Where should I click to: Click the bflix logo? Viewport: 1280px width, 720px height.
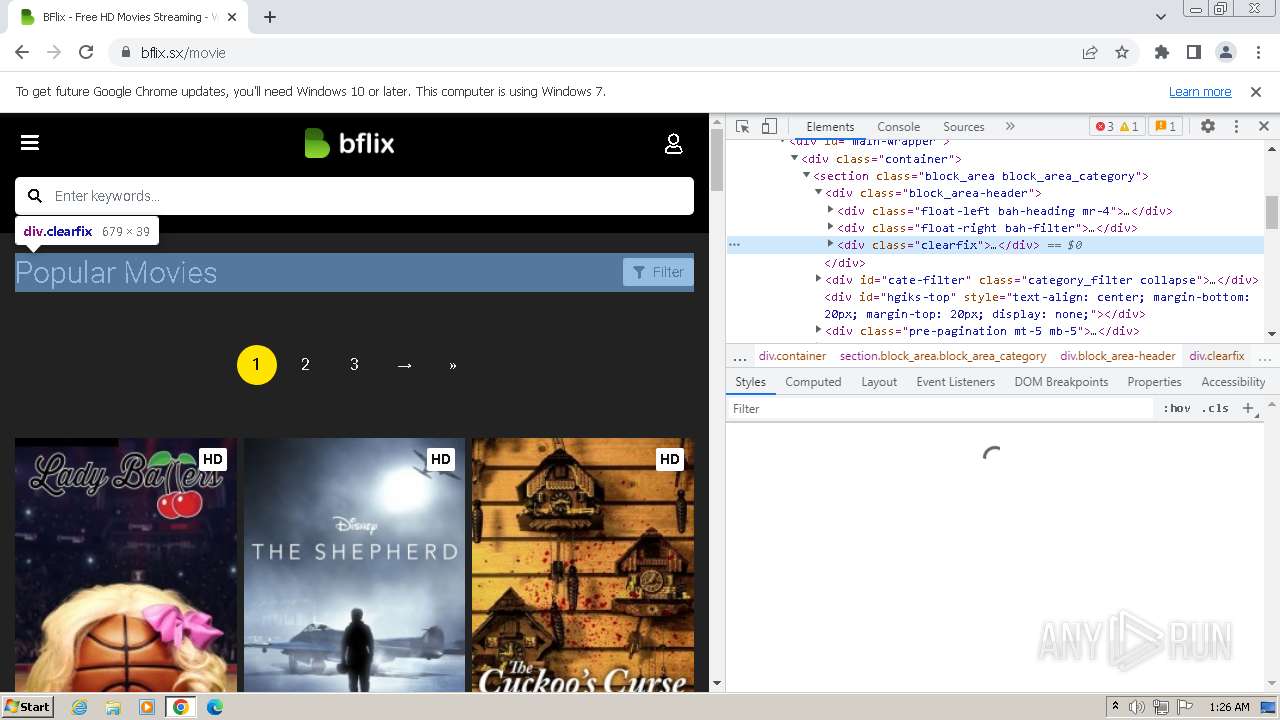[350, 144]
